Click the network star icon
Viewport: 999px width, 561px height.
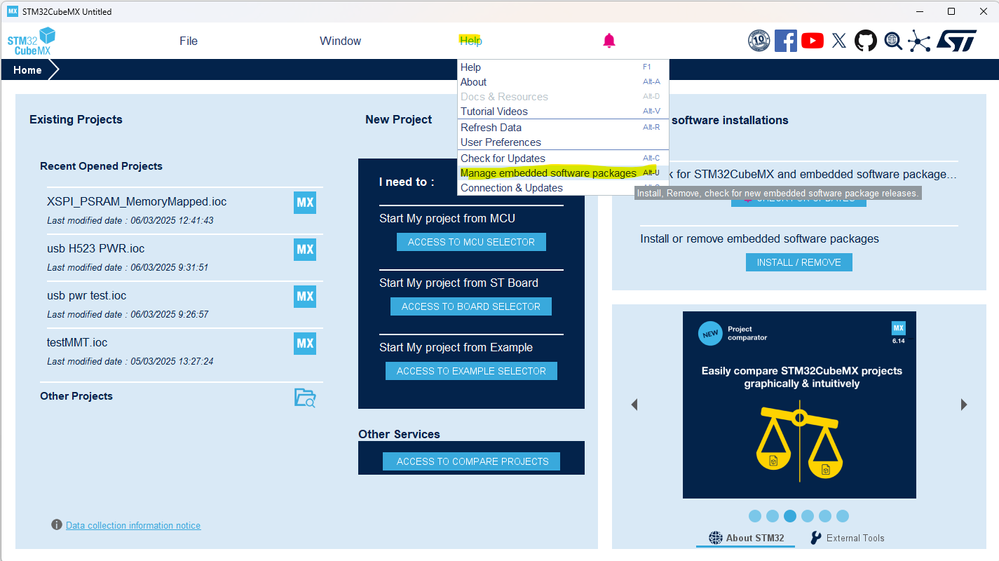(x=919, y=41)
